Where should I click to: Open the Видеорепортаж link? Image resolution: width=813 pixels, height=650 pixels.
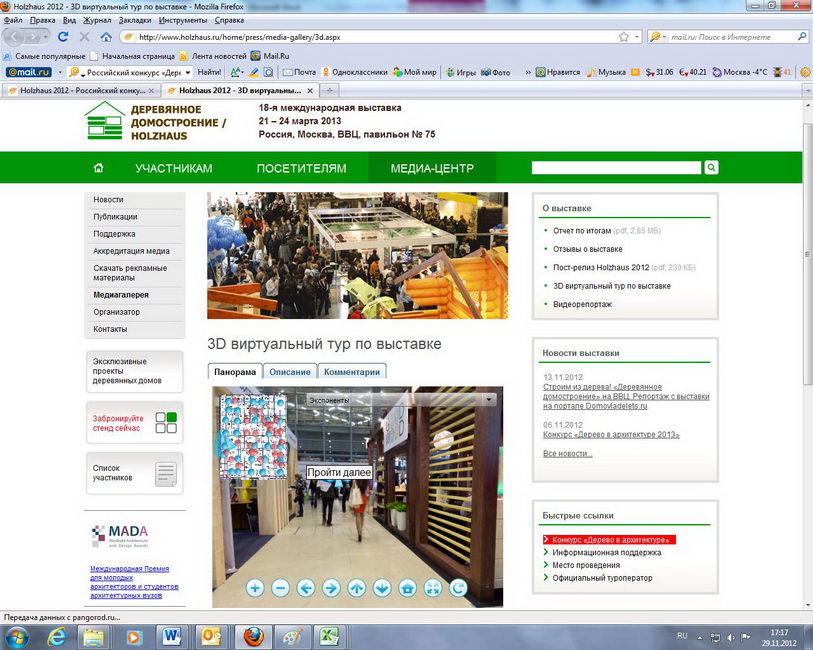pos(583,304)
